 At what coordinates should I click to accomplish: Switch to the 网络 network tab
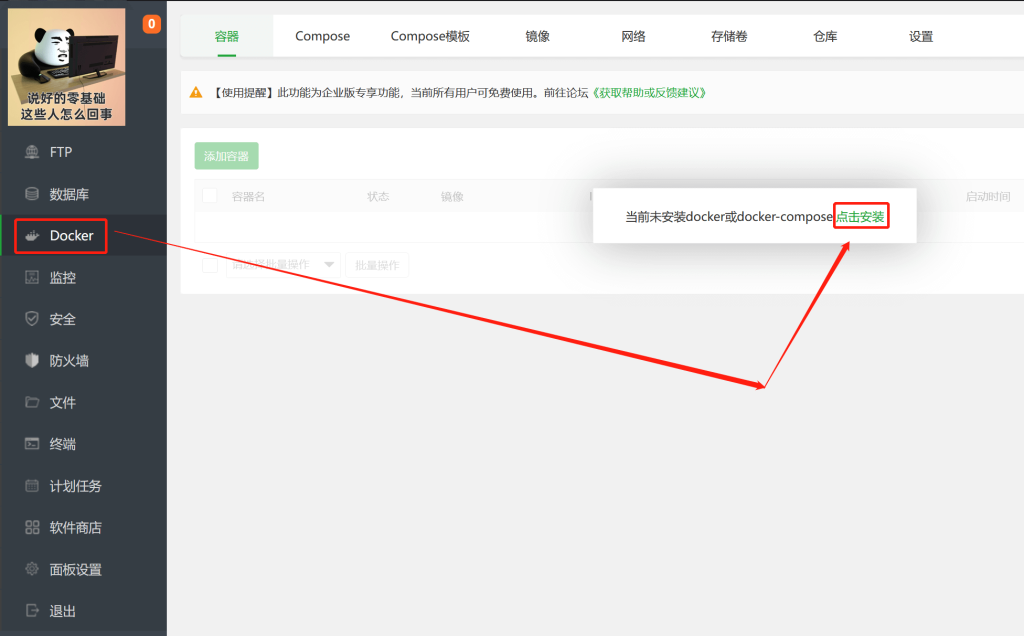pos(633,37)
